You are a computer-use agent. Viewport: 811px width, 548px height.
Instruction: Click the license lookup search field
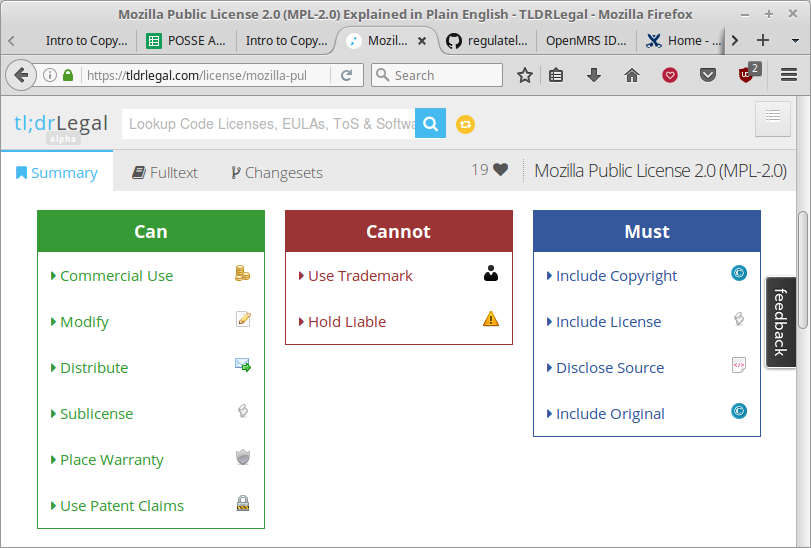pos(268,124)
